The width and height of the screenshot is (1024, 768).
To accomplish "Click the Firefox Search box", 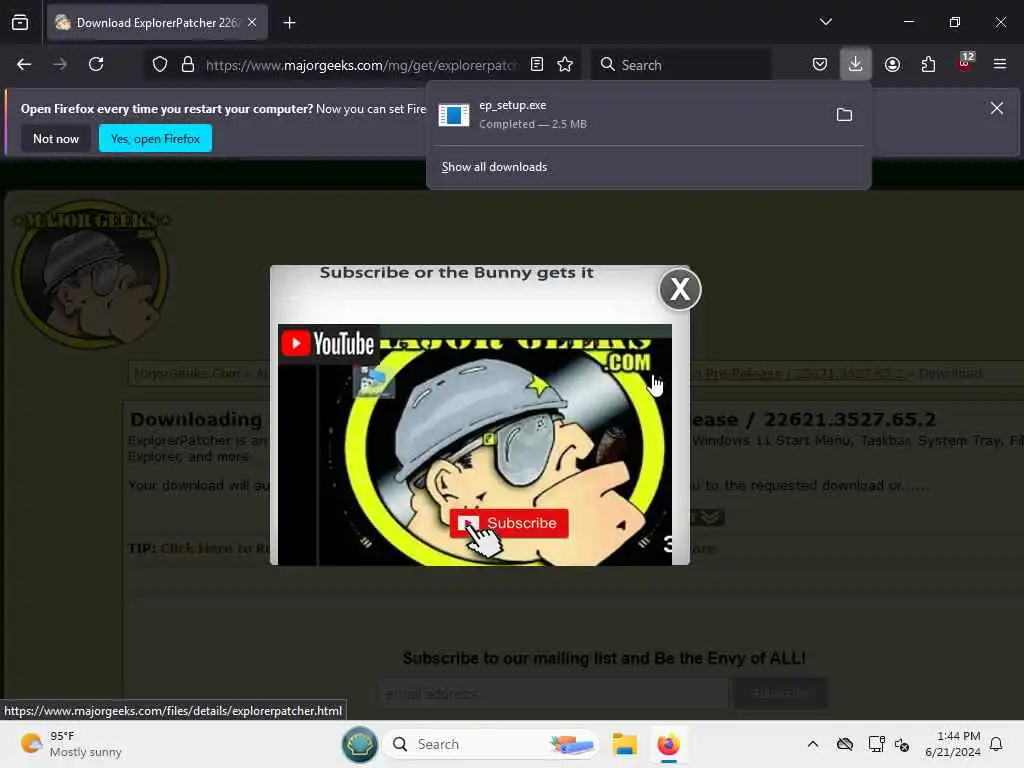I will click(680, 65).
